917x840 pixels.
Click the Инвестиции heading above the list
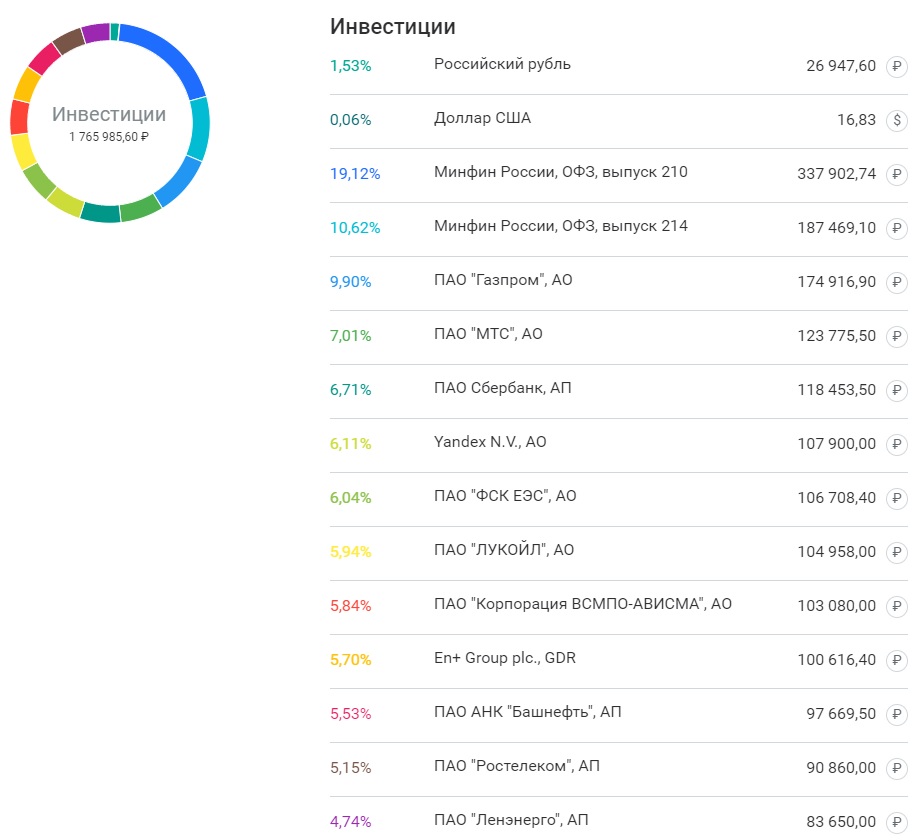tap(392, 27)
